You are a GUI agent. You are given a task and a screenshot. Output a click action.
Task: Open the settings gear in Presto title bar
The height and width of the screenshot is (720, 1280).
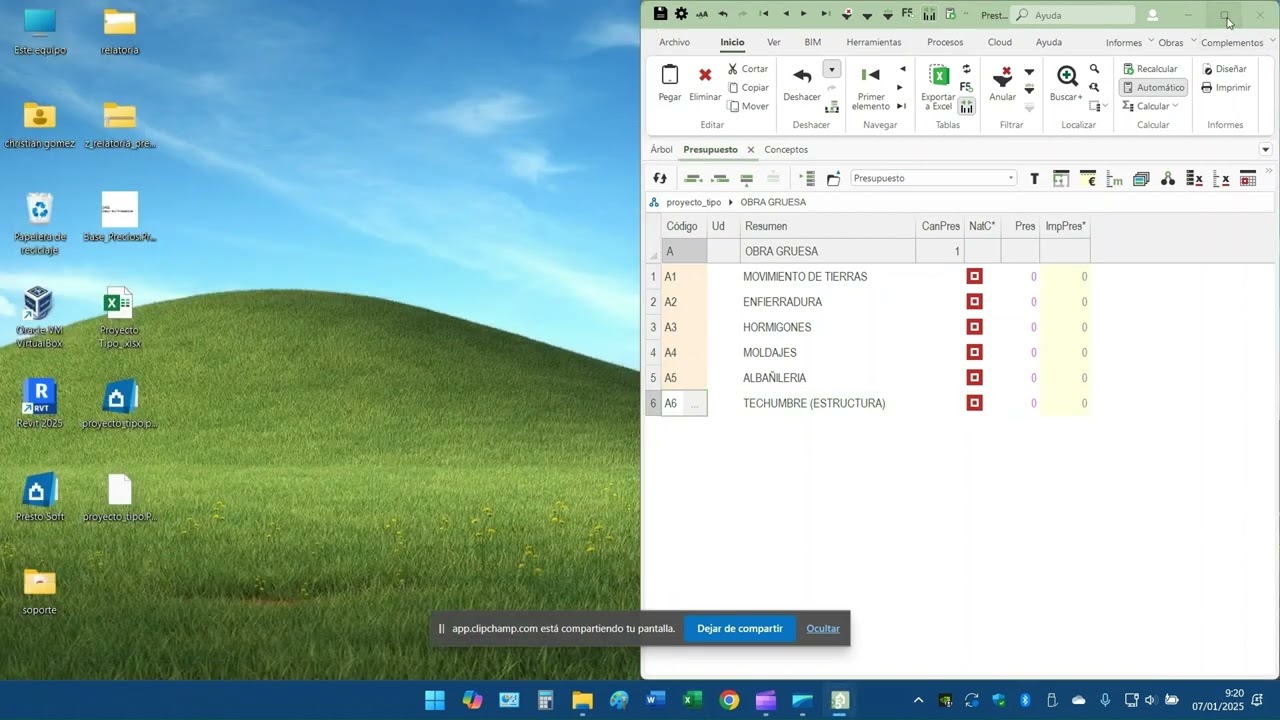point(681,14)
